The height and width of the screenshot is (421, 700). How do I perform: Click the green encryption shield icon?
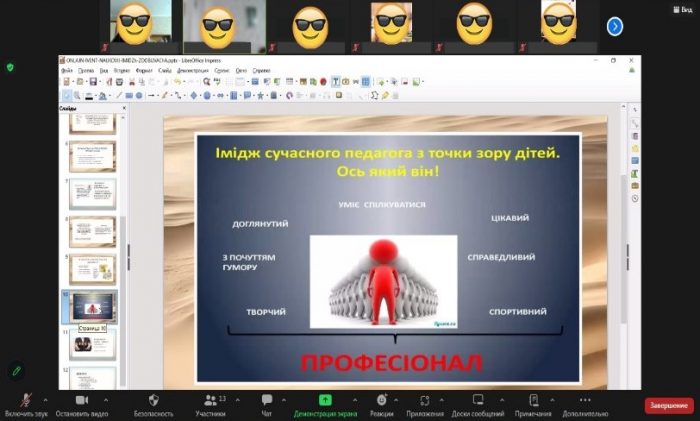coord(10,67)
